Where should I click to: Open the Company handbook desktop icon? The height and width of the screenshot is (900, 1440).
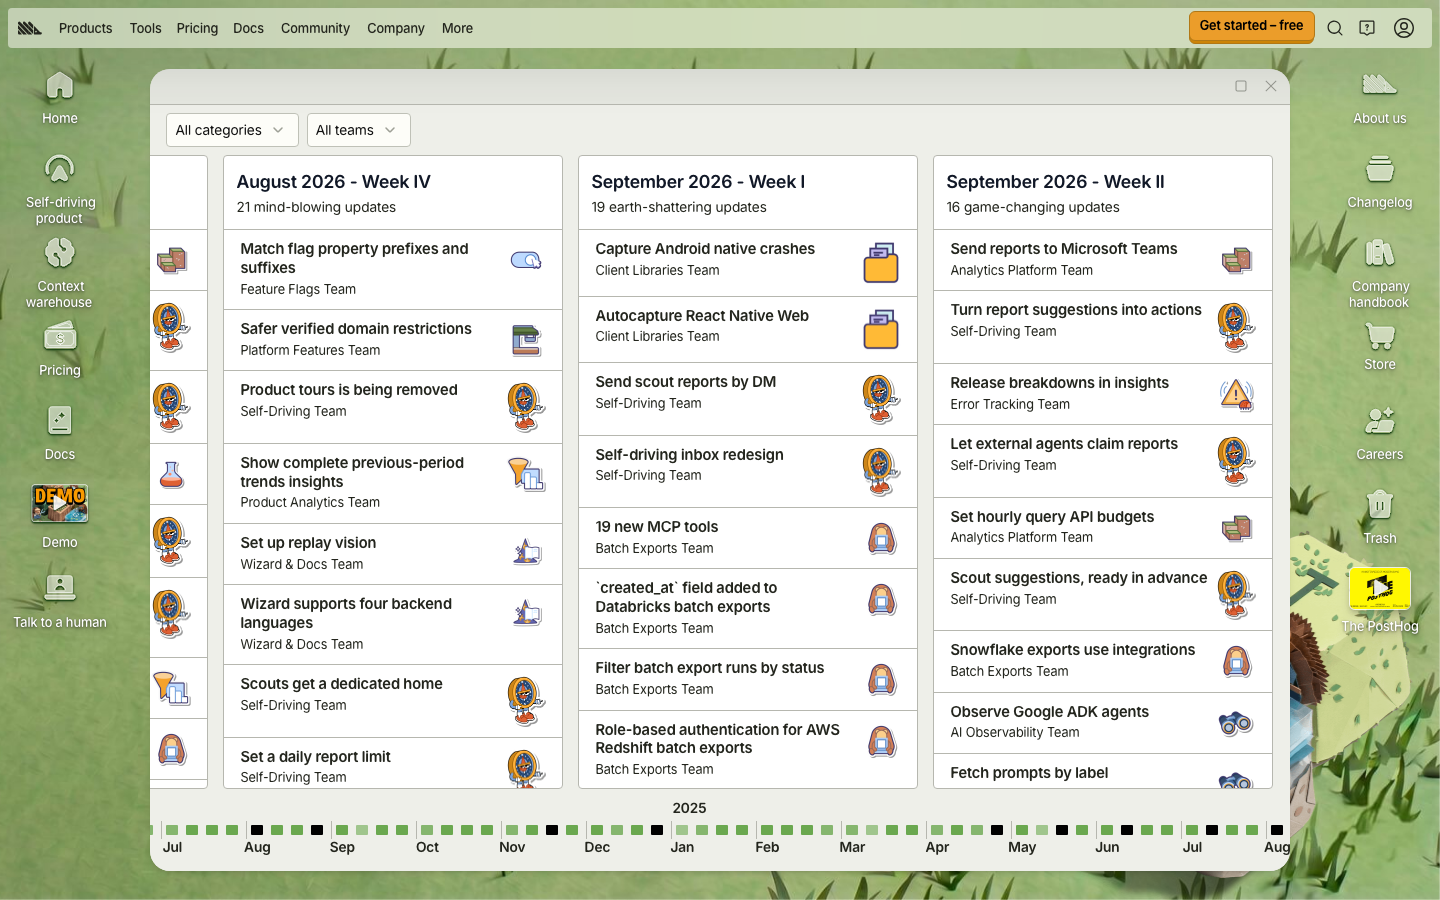point(1380,273)
